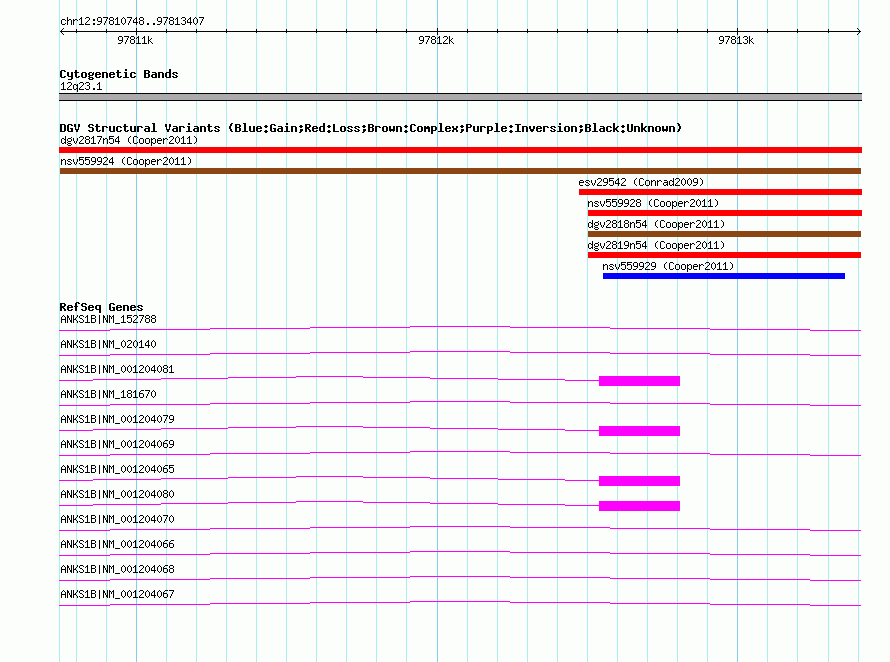Viewport: 890px width, 662px height.
Task: Click the 12q23.1 band label
Action: click(81, 86)
